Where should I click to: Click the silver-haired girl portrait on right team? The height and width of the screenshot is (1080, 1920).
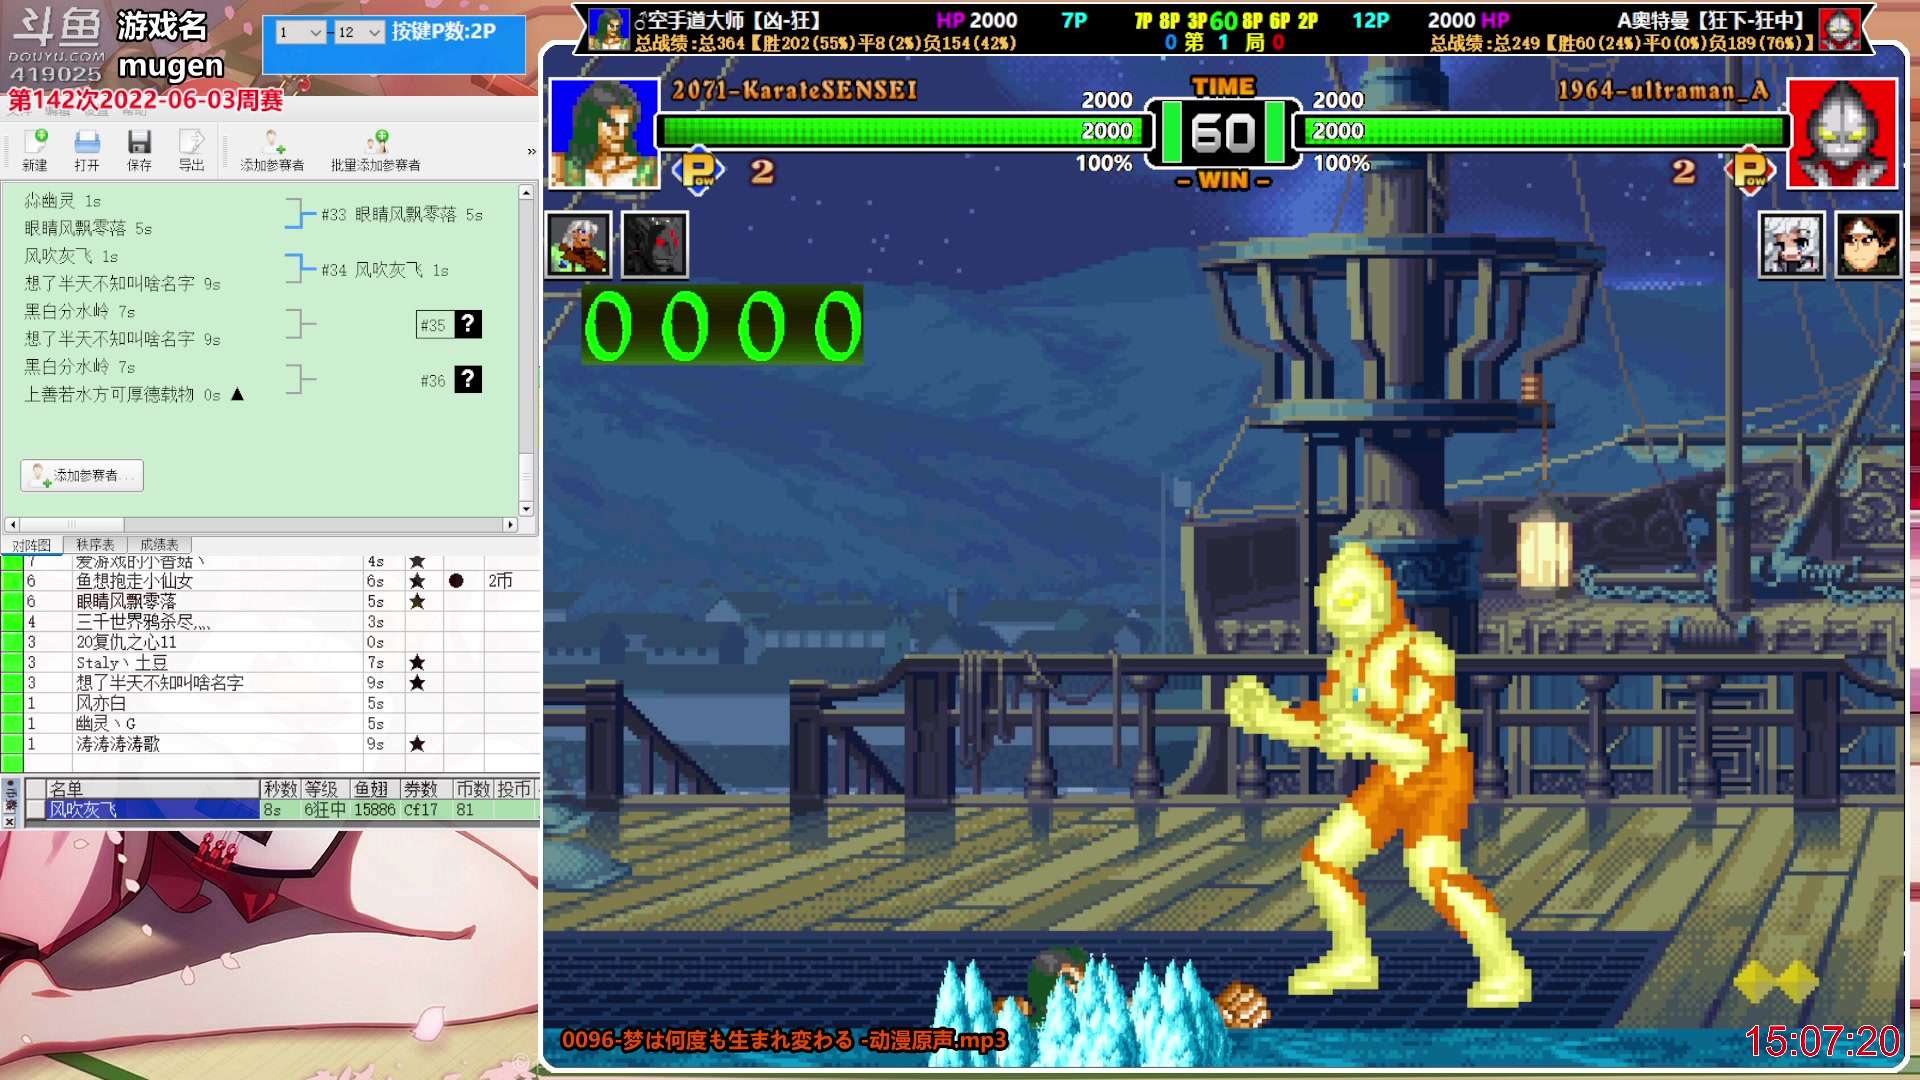(x=1791, y=245)
